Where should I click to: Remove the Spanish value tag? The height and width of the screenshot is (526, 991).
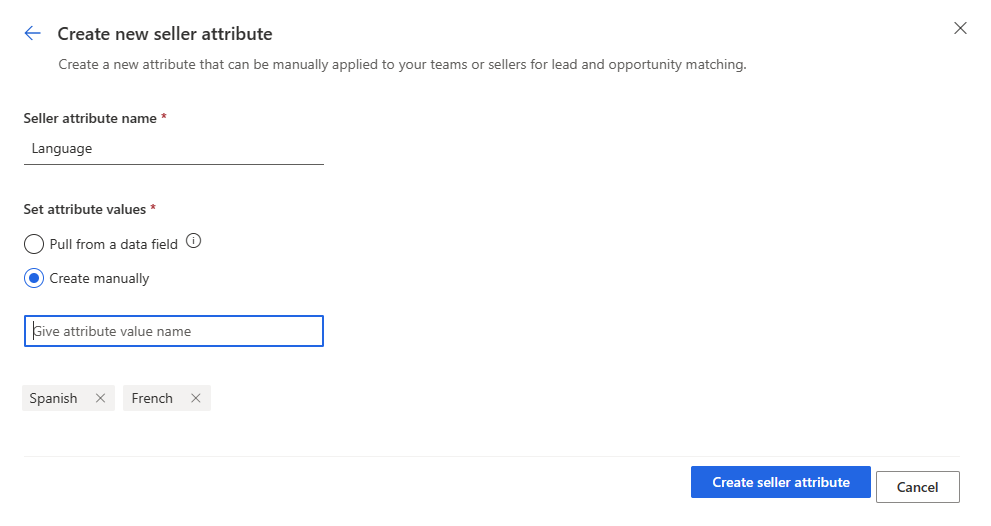[100, 398]
